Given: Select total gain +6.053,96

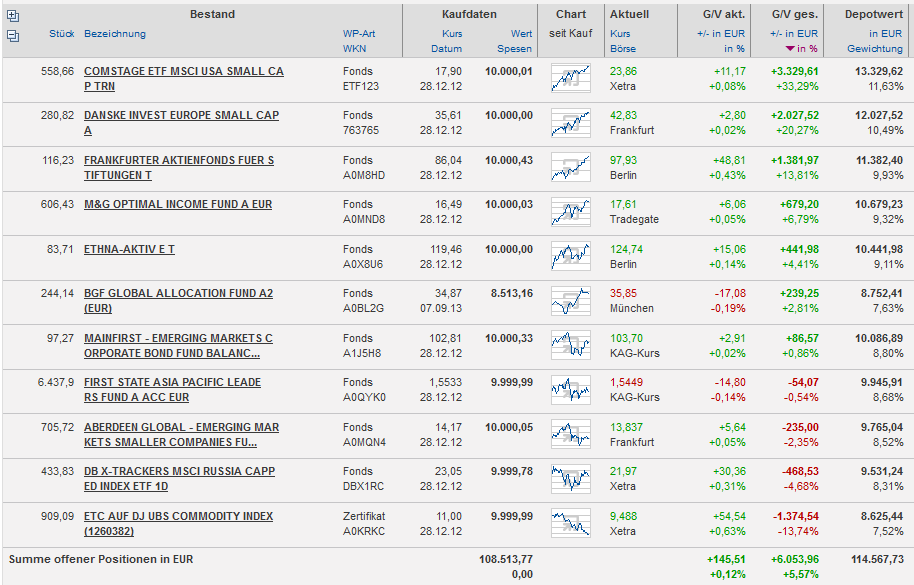Looking at the screenshot, I should [x=795, y=559].
